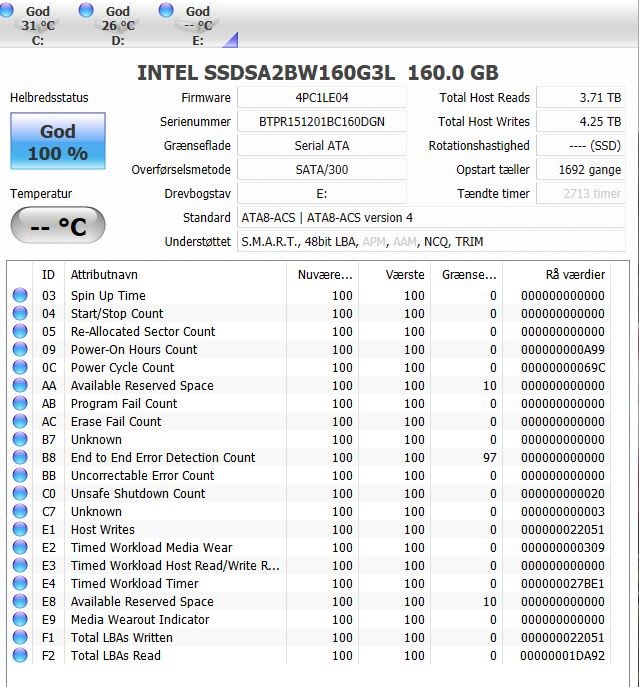Click raw value 000000000020
Viewport: 639px width, 687px height.
563,493
